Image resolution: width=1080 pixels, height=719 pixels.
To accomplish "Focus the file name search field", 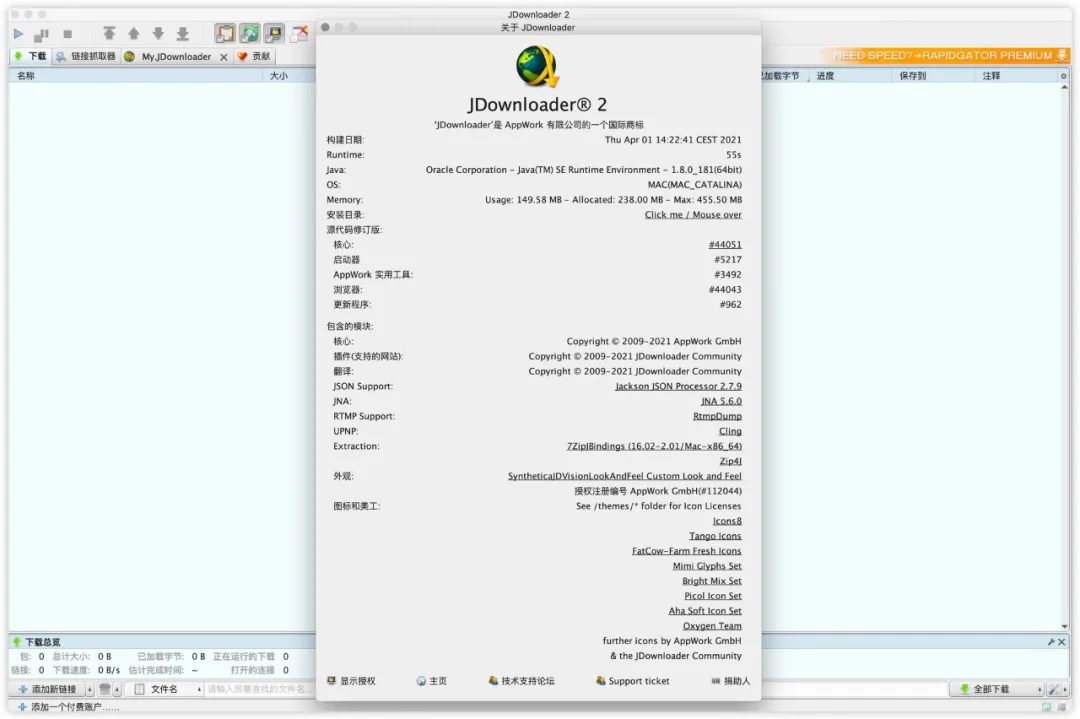I will 260,689.
